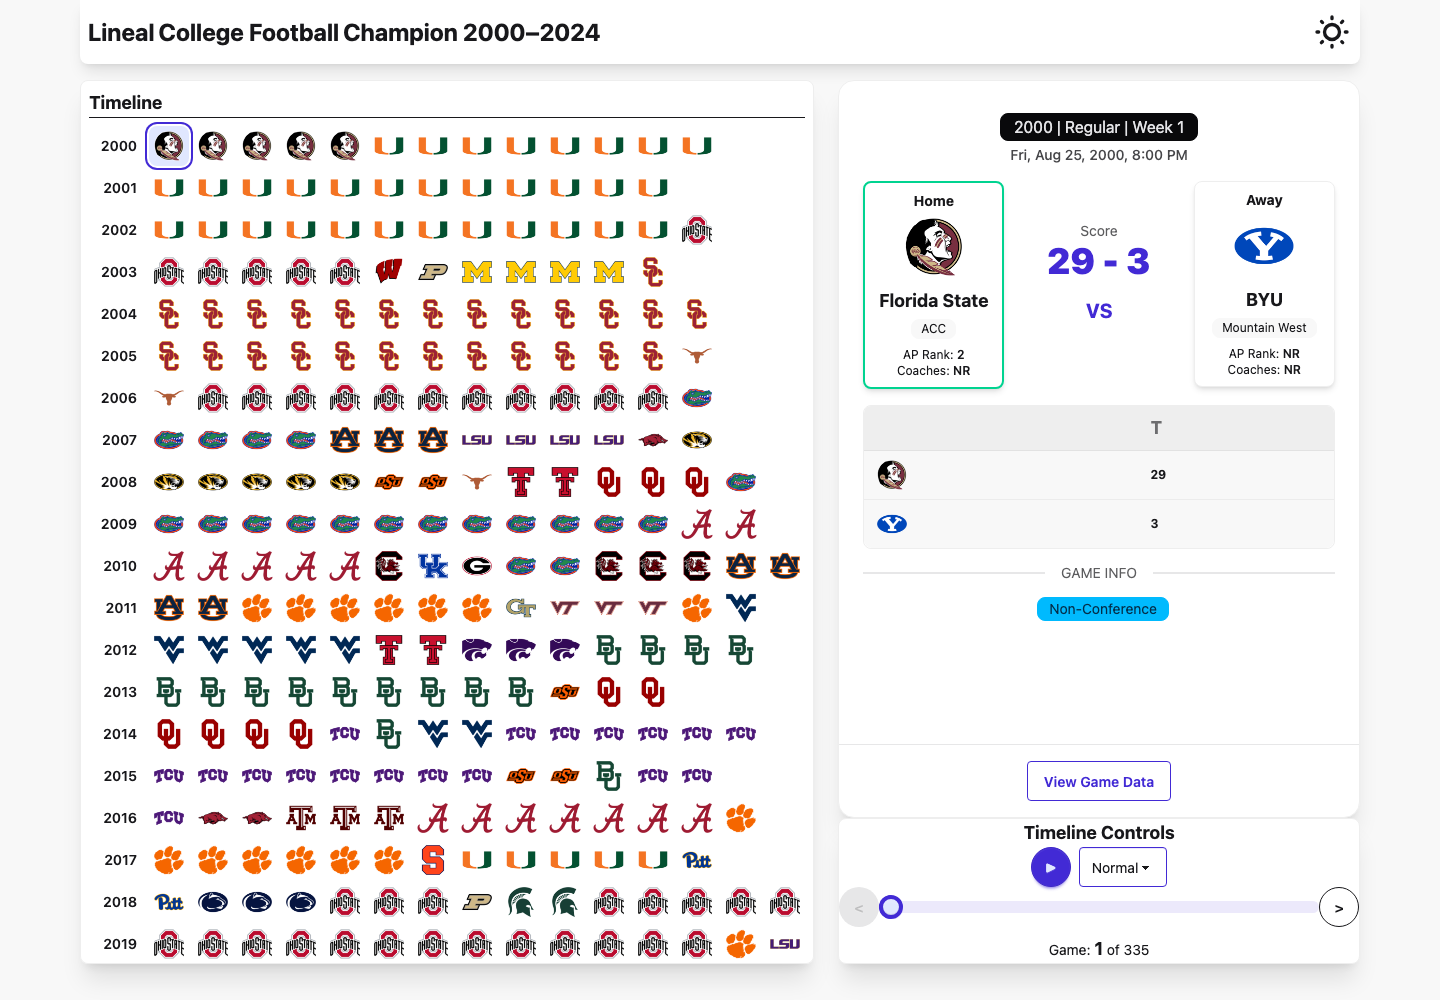Screen dimensions: 1440x1000
Task: Click the Pitt logo in the 2018 row
Action: [169, 902]
